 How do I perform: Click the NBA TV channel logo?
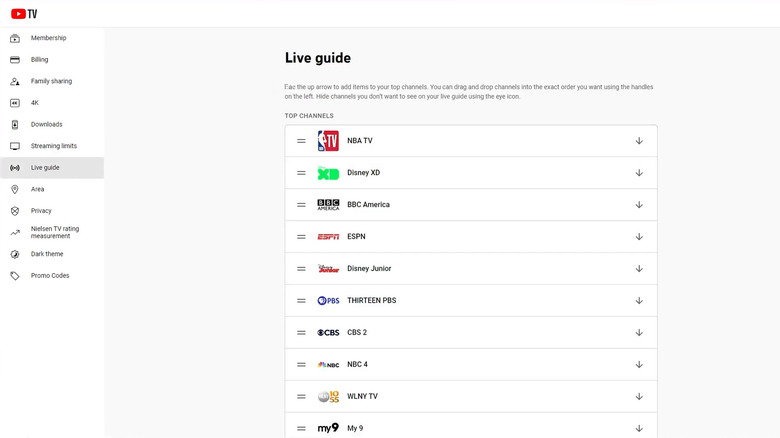(328, 141)
